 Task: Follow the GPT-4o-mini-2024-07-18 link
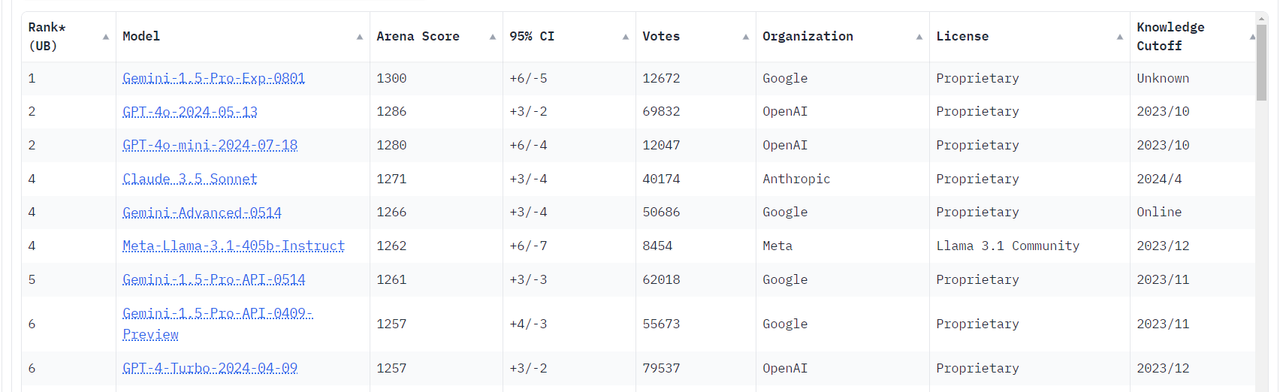[x=210, y=145]
